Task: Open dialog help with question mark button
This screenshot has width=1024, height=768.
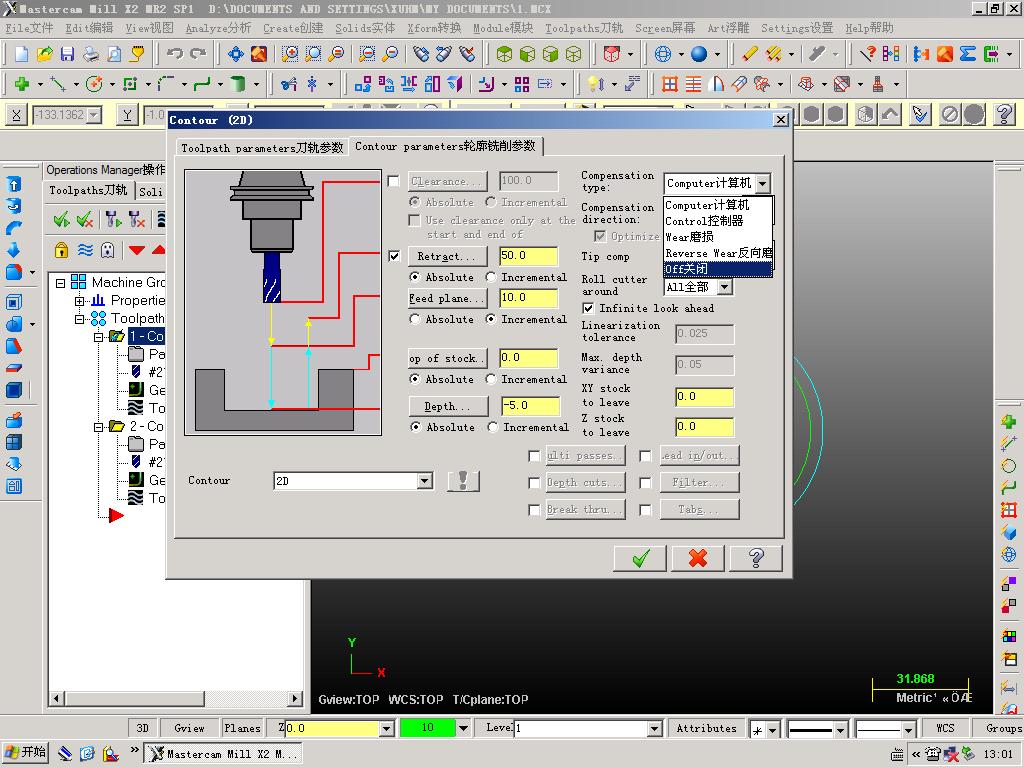Action: point(756,558)
